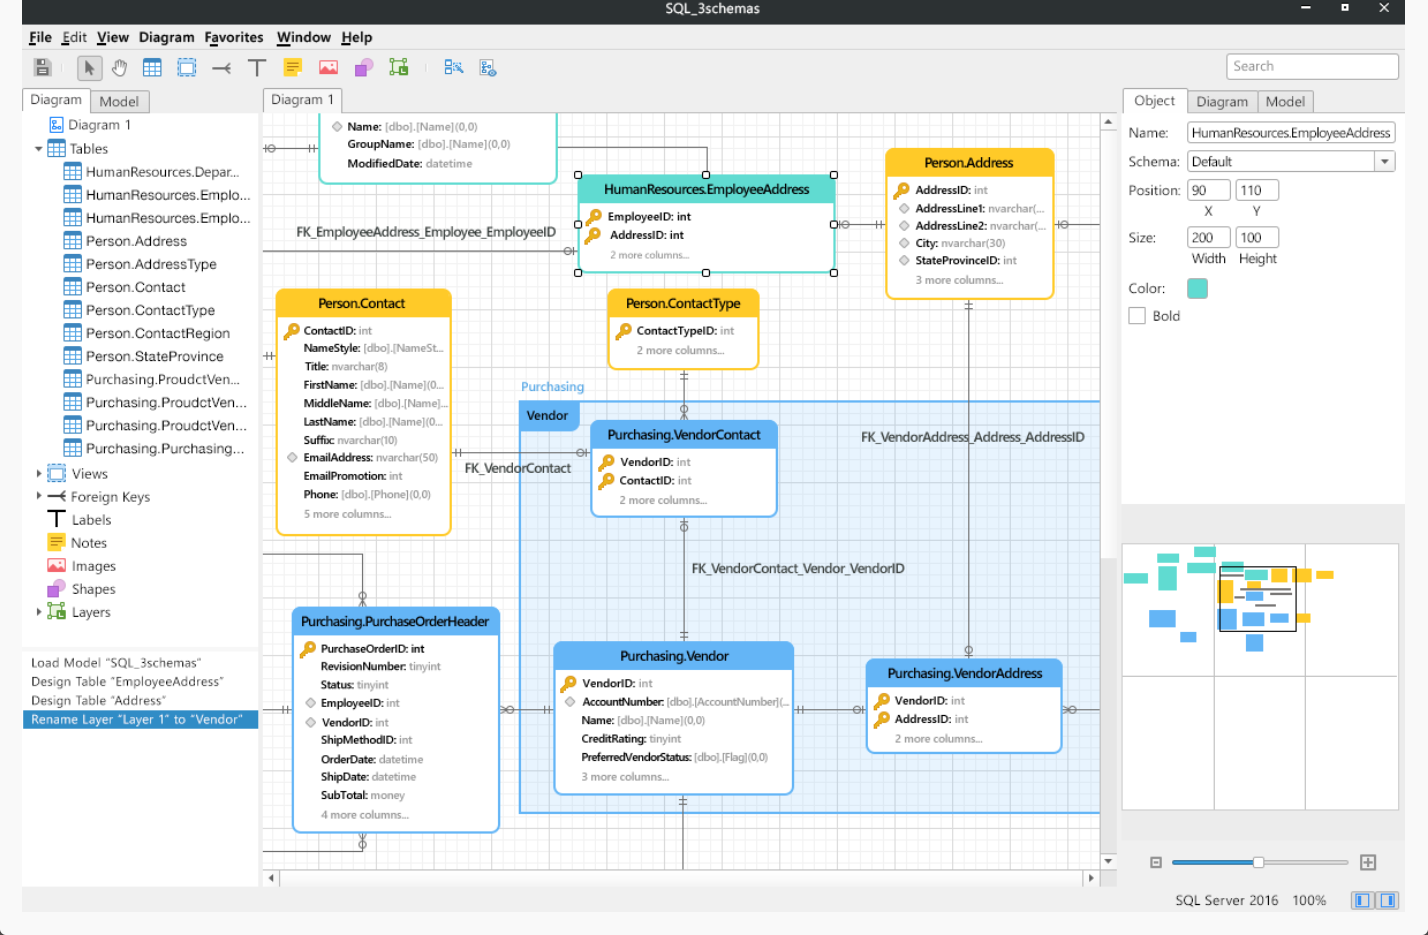Expand the Foreign Keys tree node

[x=39, y=496]
